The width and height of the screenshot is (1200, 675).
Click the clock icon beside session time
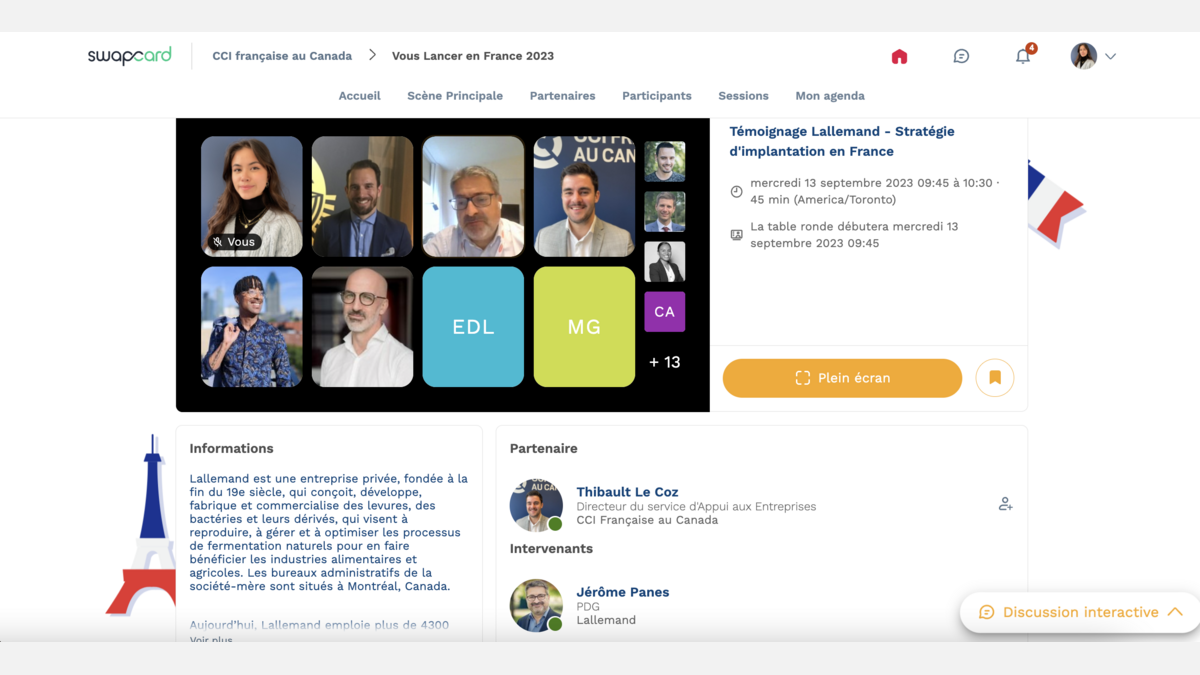[737, 191]
